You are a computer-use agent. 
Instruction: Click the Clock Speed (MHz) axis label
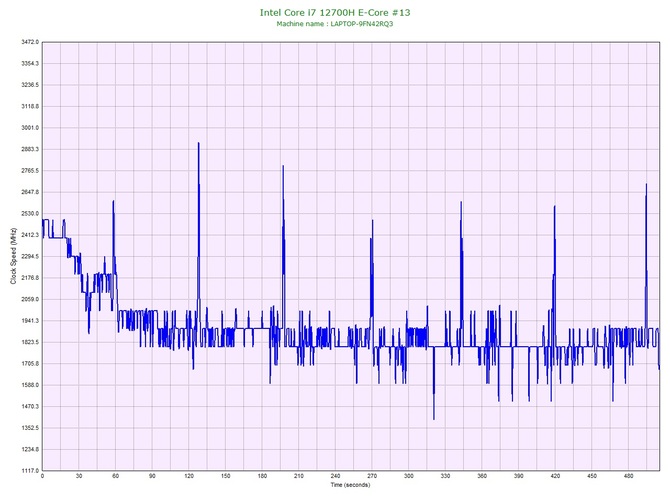[x=13, y=255]
